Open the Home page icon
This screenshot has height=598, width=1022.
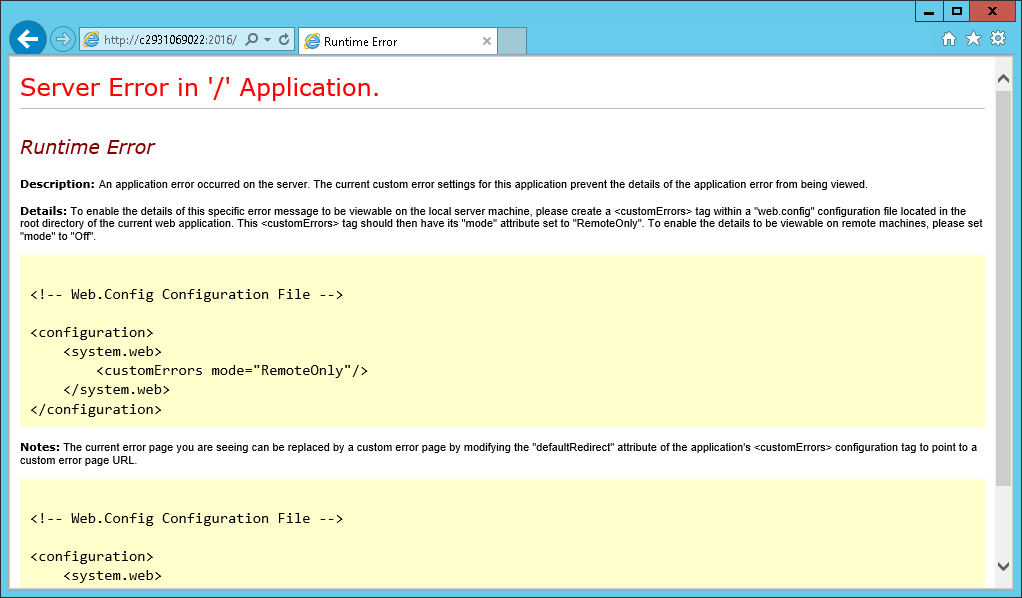pyautogui.click(x=949, y=39)
